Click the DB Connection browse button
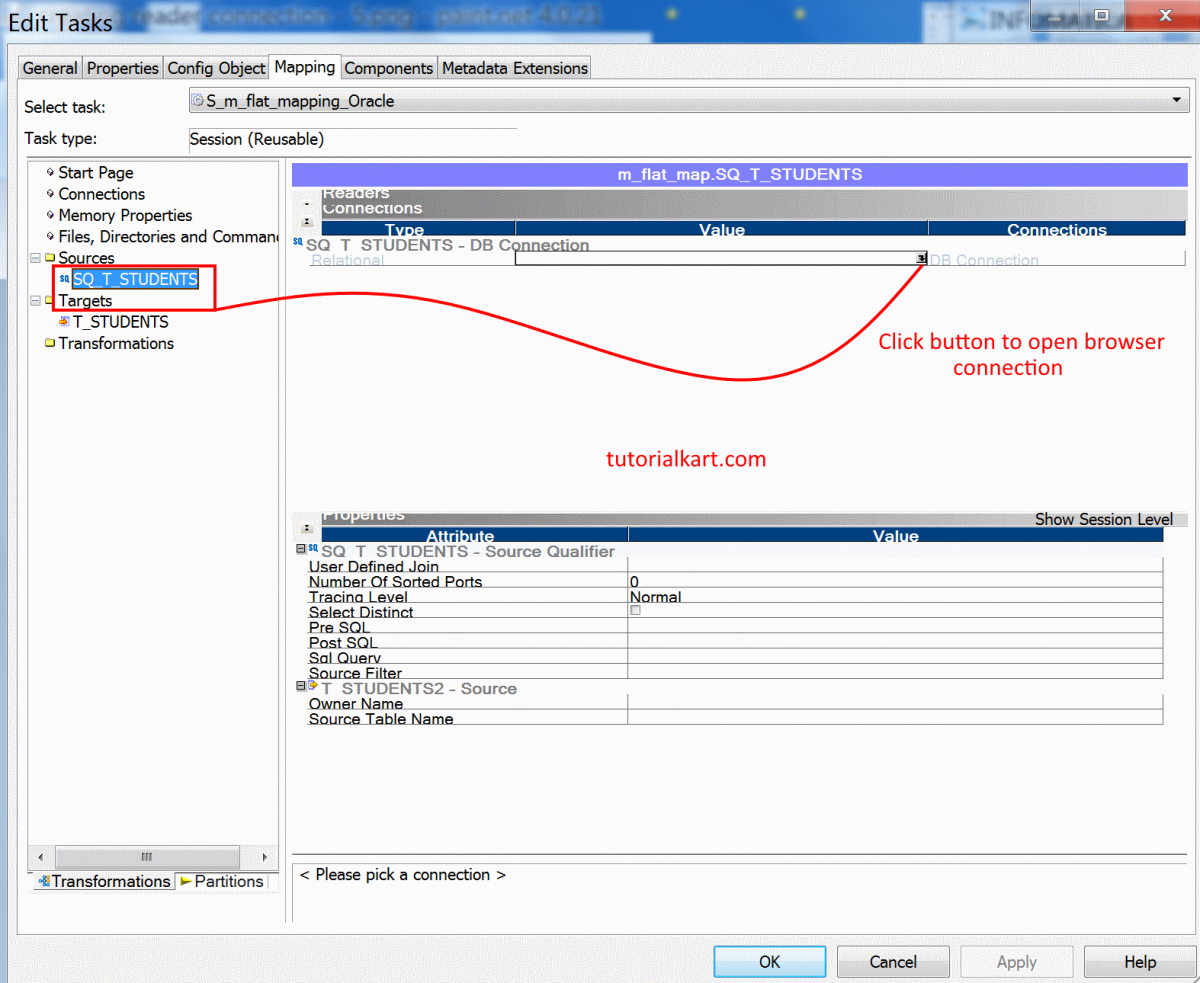Viewport: 1200px width, 983px height. [921, 258]
